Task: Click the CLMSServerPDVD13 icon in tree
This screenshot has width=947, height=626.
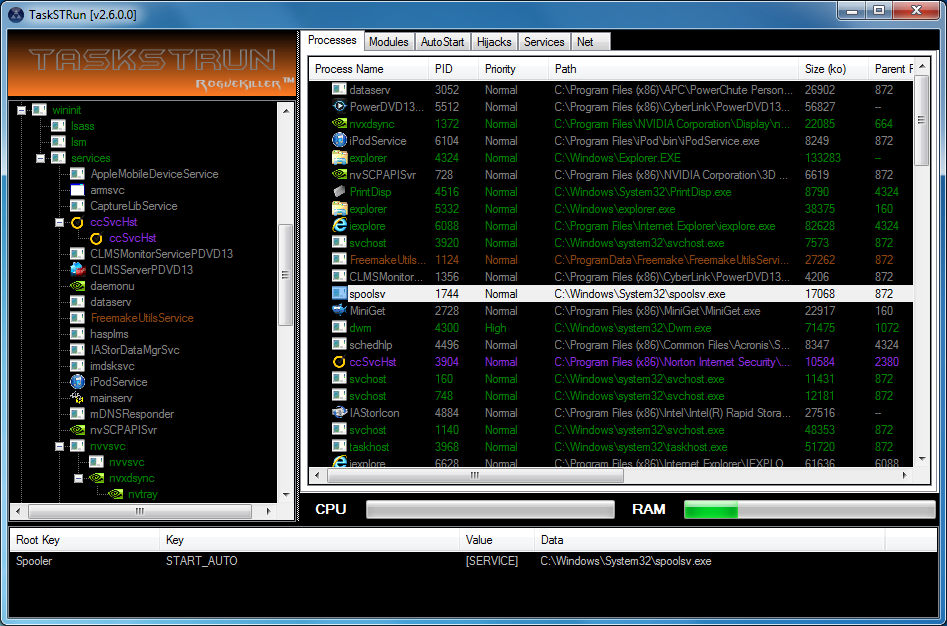Action: click(x=77, y=269)
